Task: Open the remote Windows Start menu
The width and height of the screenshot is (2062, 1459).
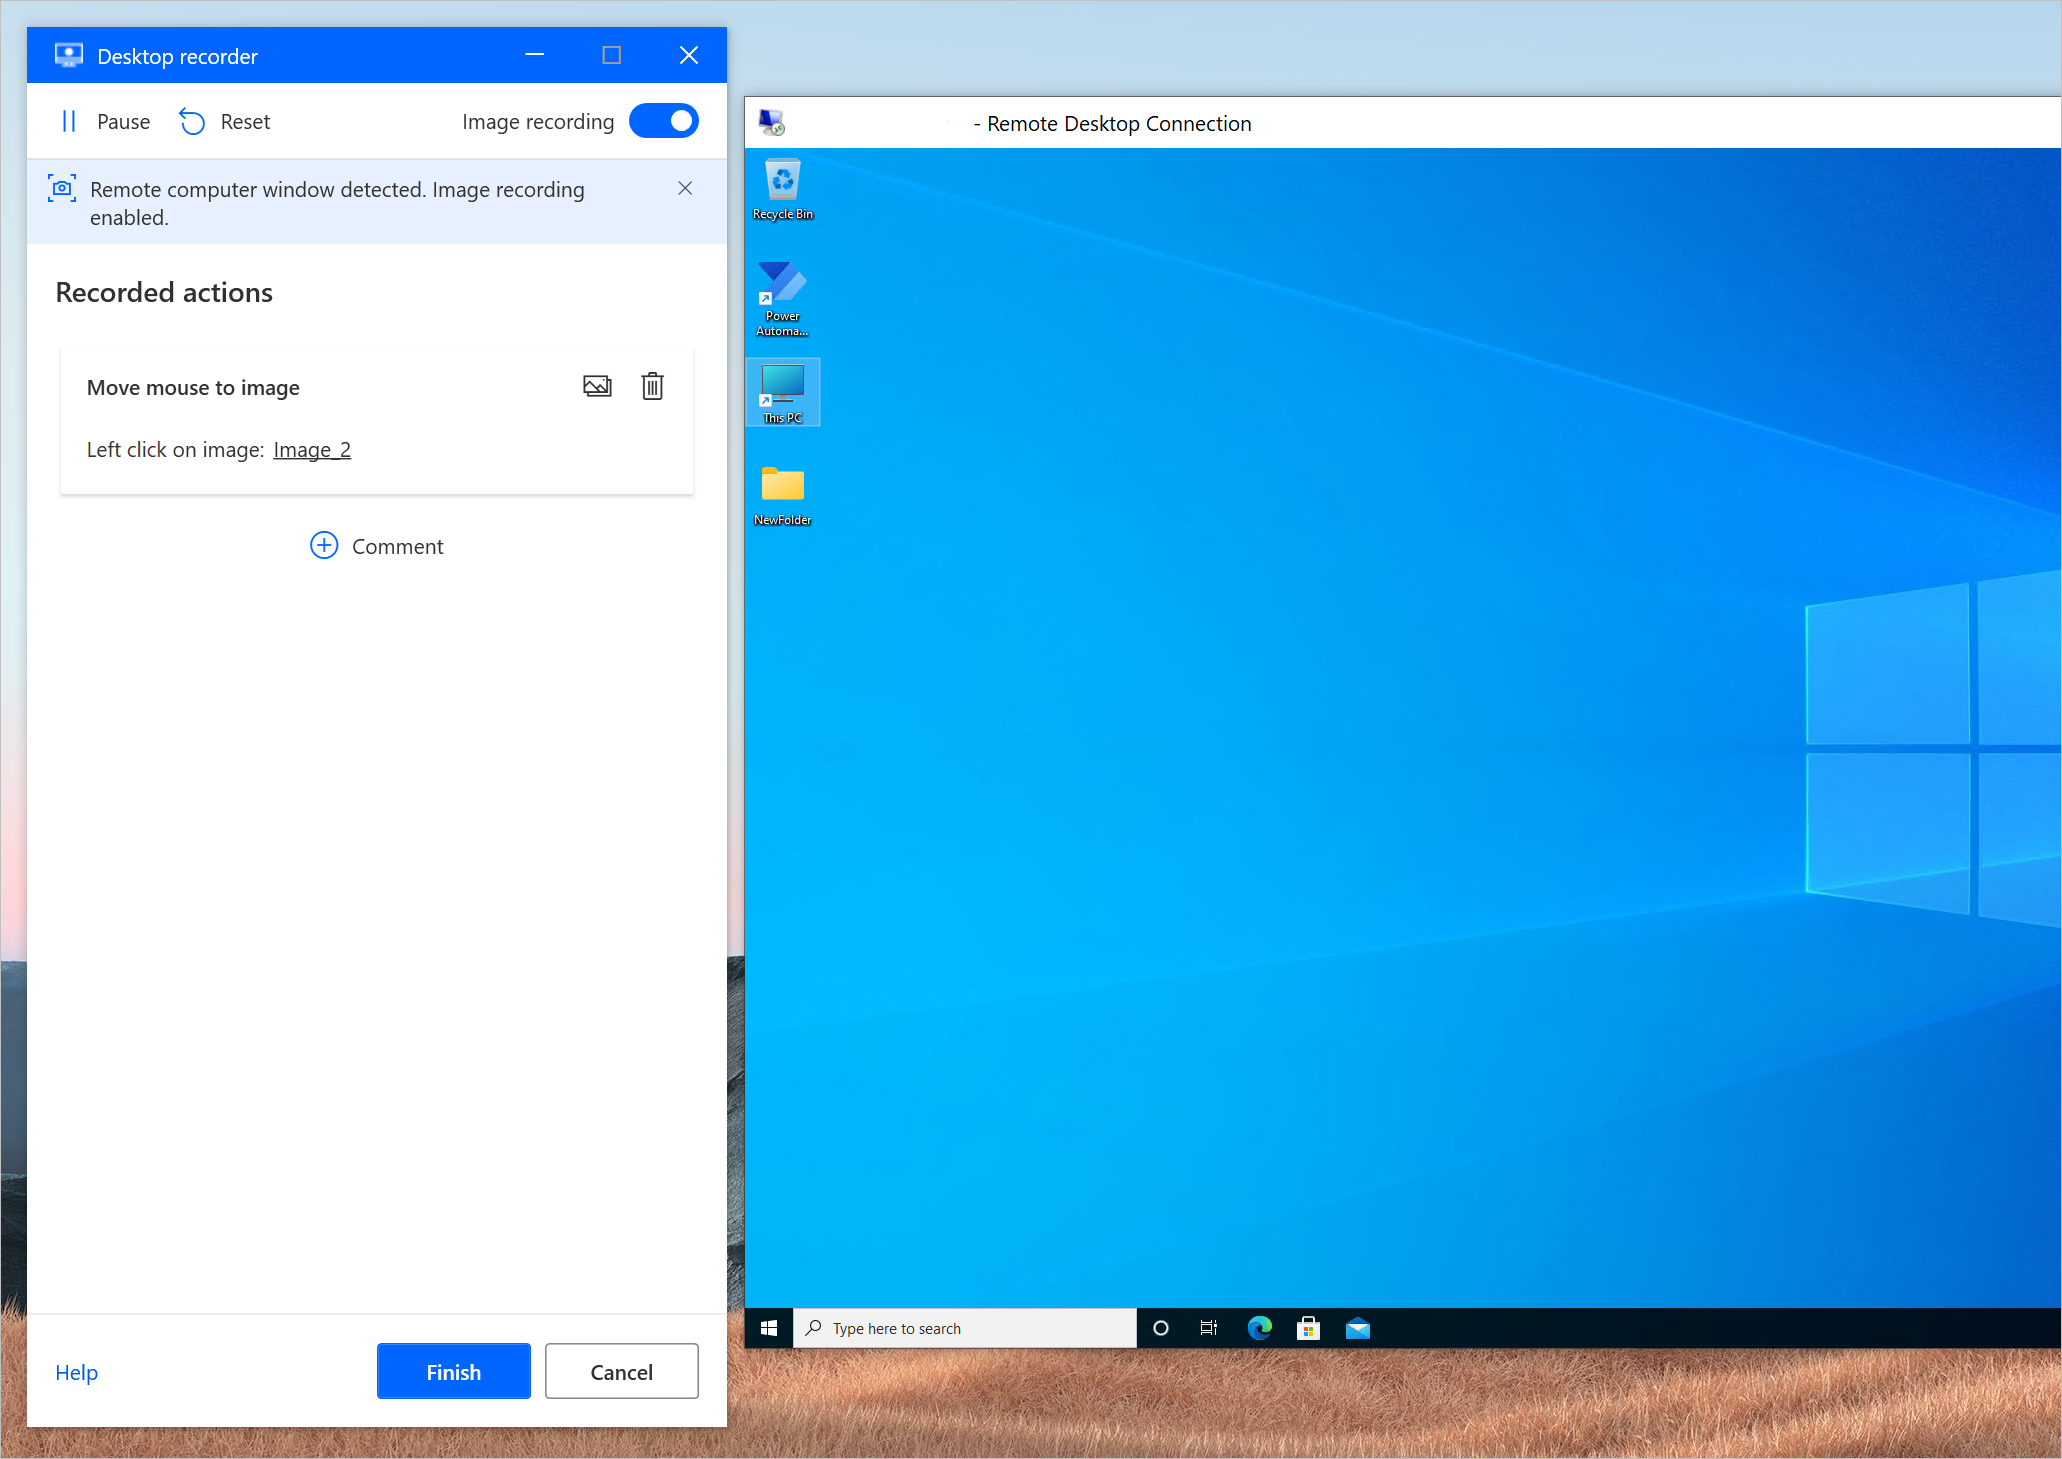Action: coord(769,1328)
